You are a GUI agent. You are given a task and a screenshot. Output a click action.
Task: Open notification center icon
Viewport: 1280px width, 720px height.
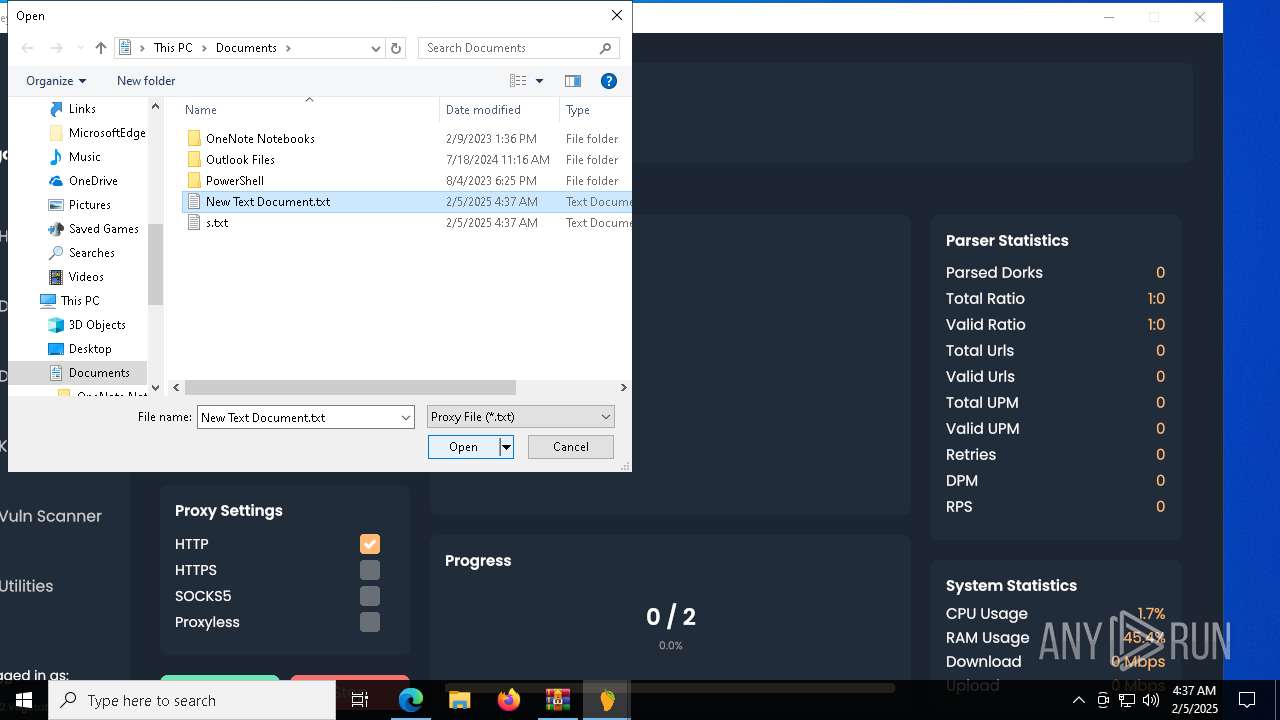[1247, 700]
